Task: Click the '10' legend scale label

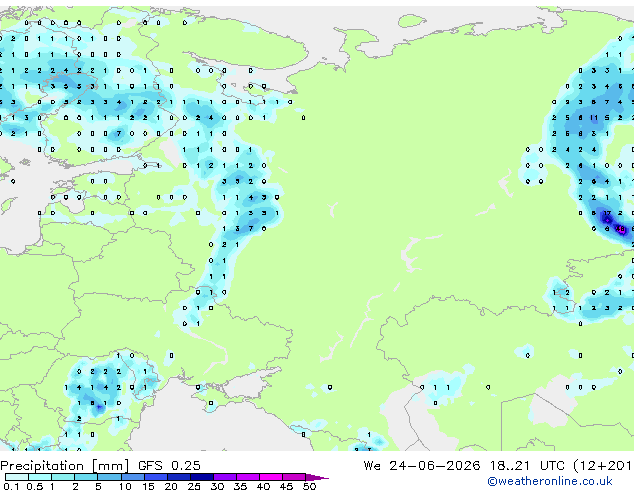Action: coord(125,486)
